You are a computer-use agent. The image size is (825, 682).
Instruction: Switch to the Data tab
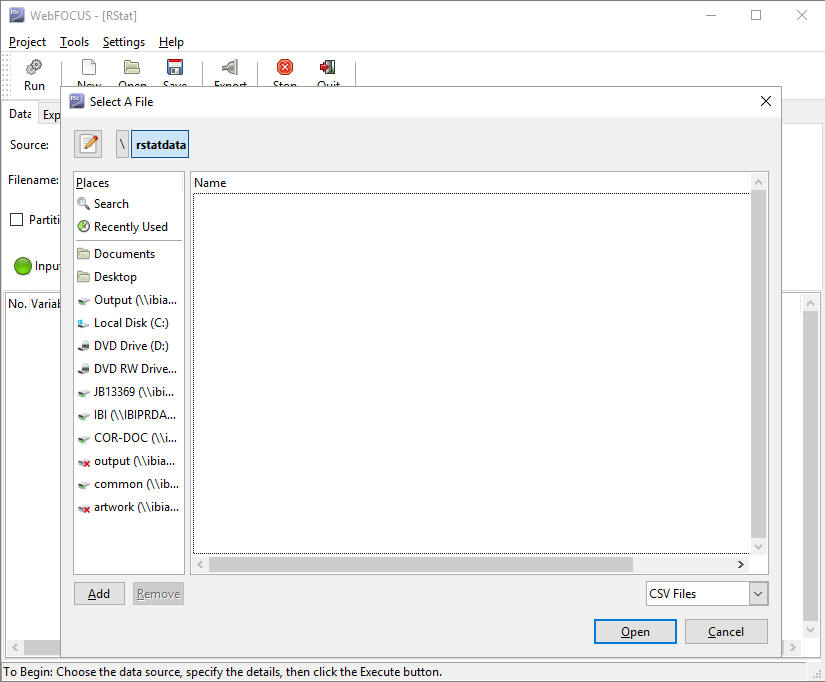20,114
